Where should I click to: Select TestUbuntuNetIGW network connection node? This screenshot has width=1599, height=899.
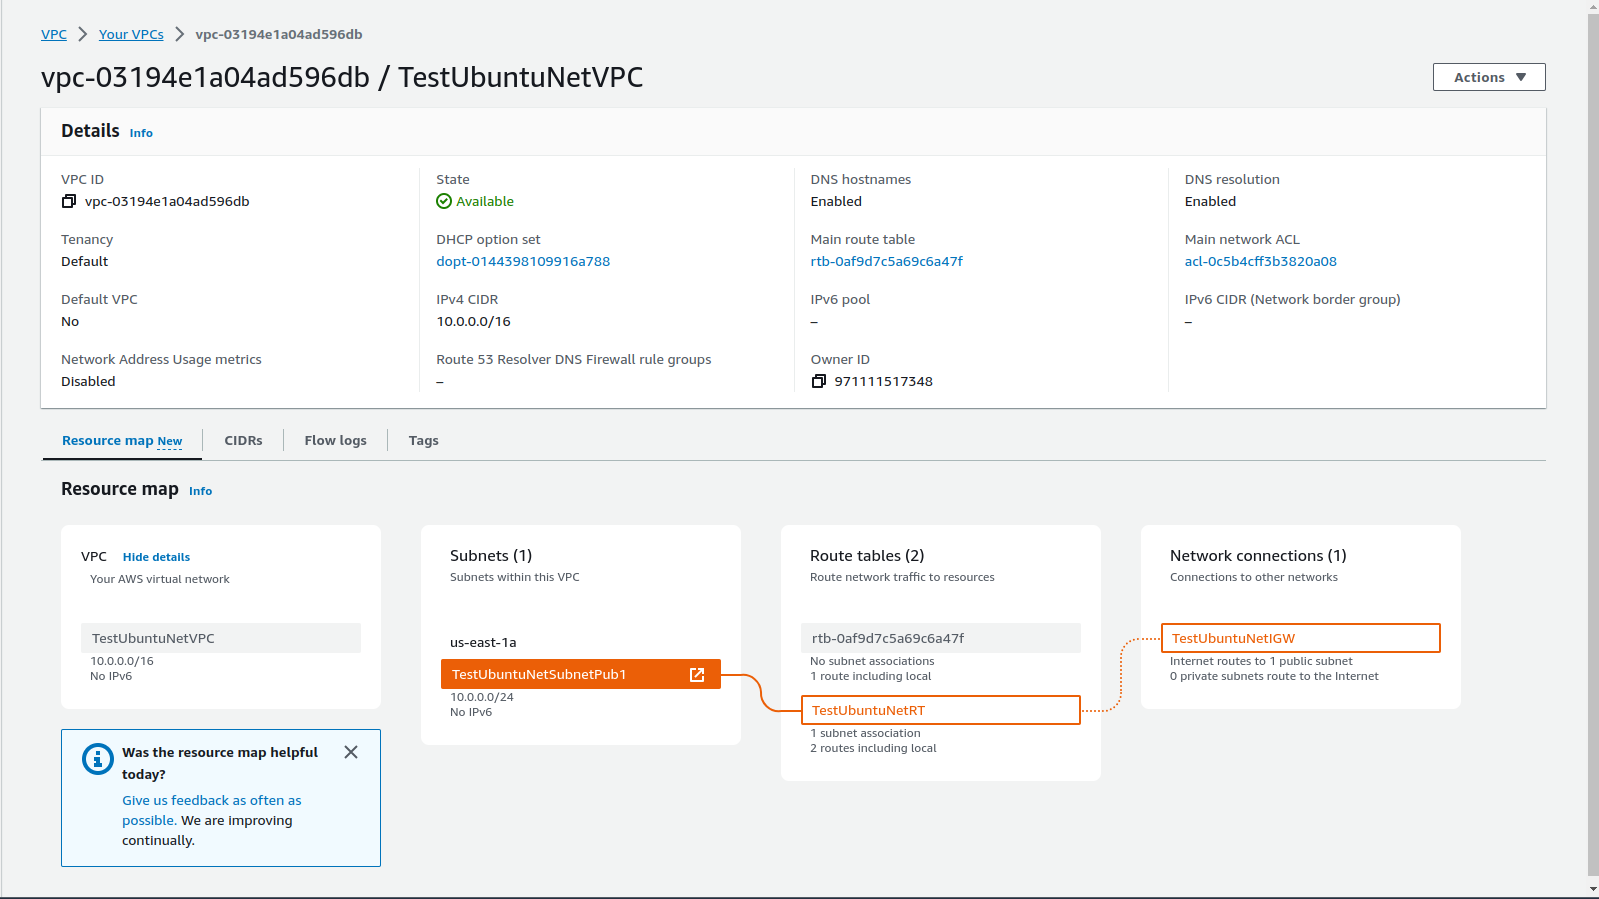[1300, 638]
